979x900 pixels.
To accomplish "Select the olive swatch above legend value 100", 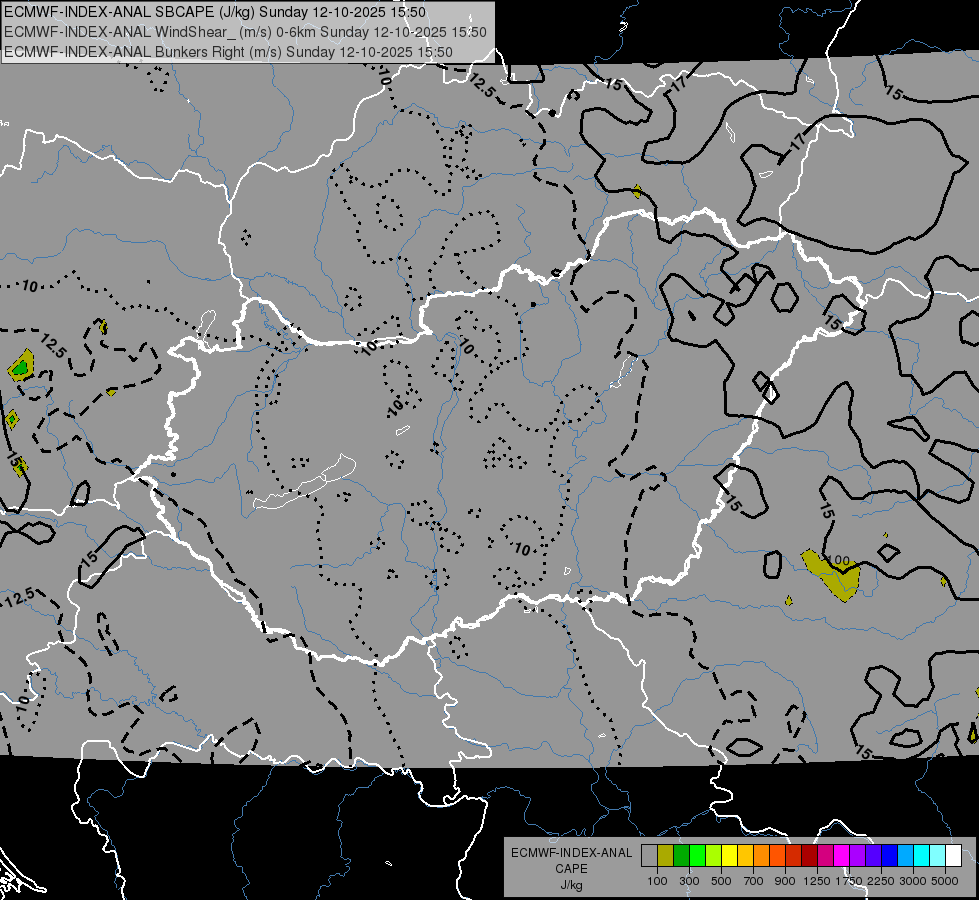I will (666, 856).
